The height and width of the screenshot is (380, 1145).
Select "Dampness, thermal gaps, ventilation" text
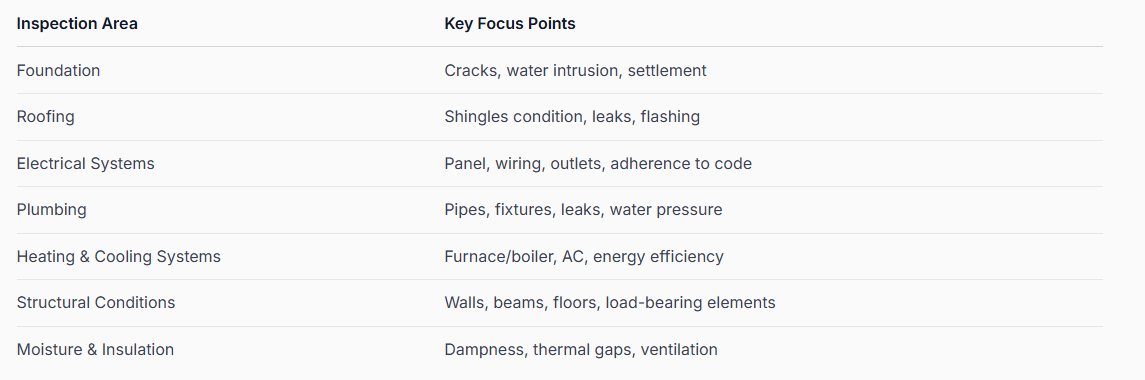coord(581,349)
